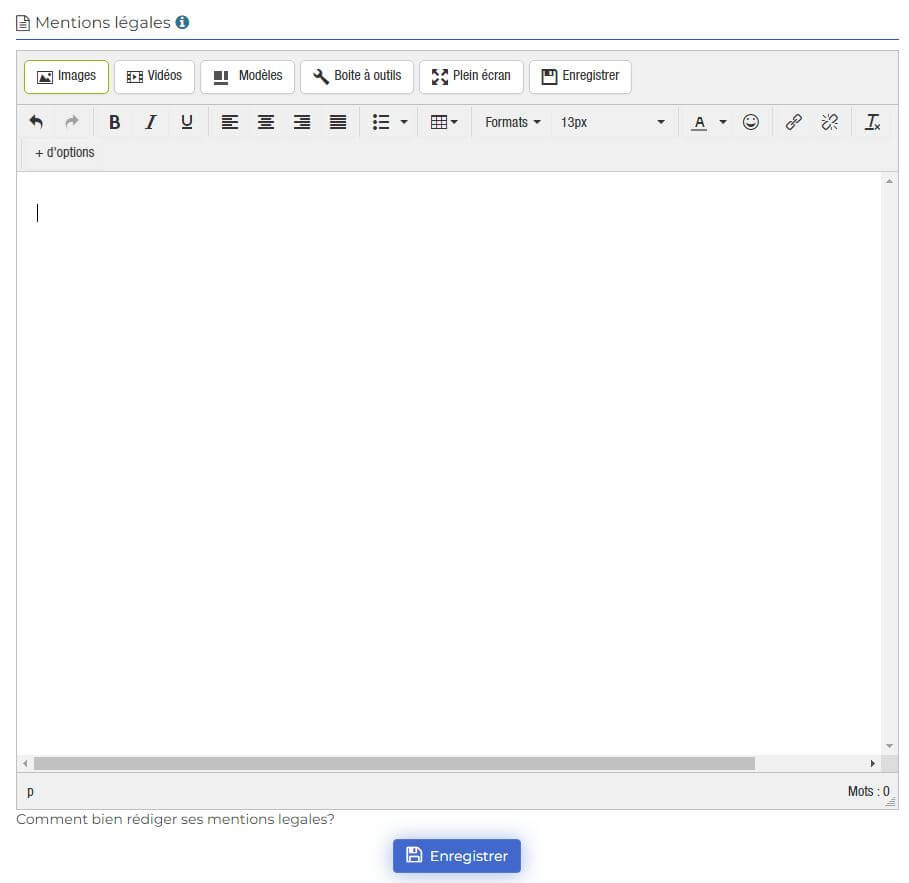The width and height of the screenshot is (909, 883).
Task: Open the Formats dropdown menu
Action: coord(512,122)
